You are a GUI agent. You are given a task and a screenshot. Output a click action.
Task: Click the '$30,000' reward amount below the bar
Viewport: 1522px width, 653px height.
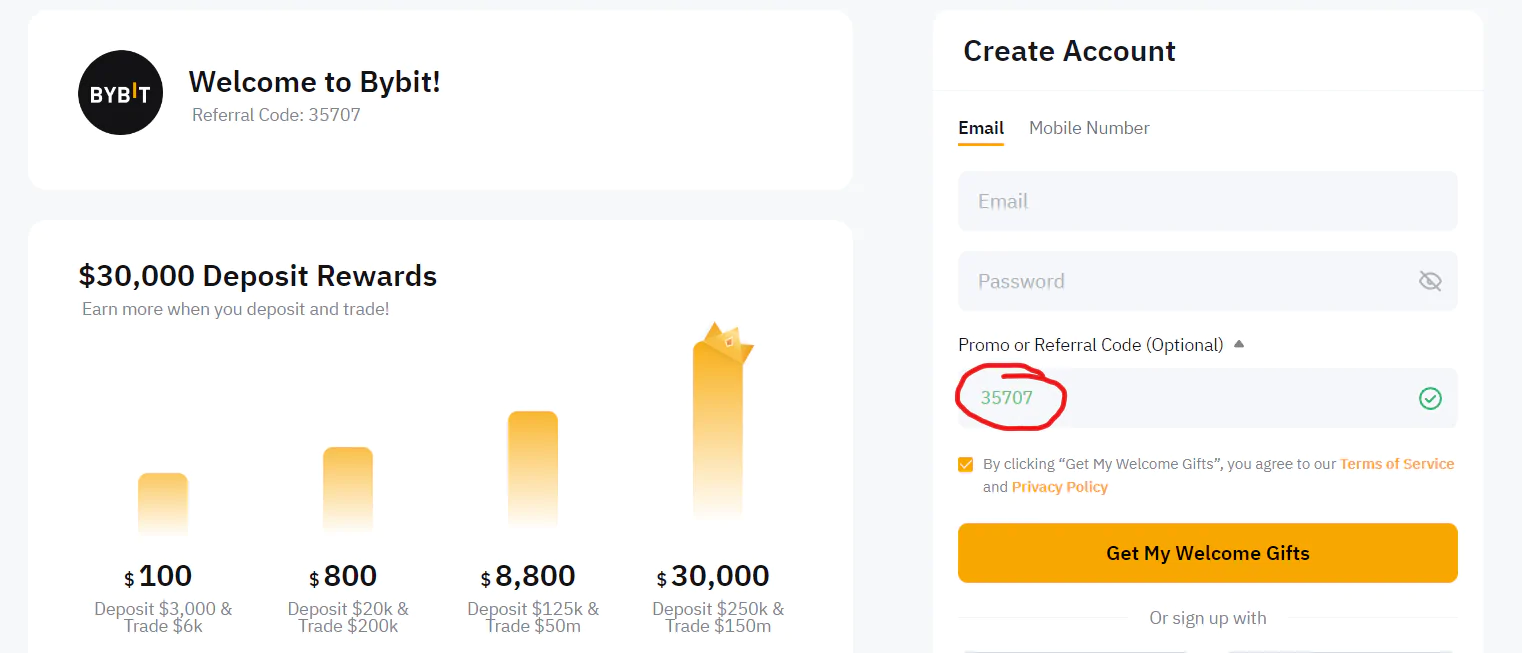(713, 576)
